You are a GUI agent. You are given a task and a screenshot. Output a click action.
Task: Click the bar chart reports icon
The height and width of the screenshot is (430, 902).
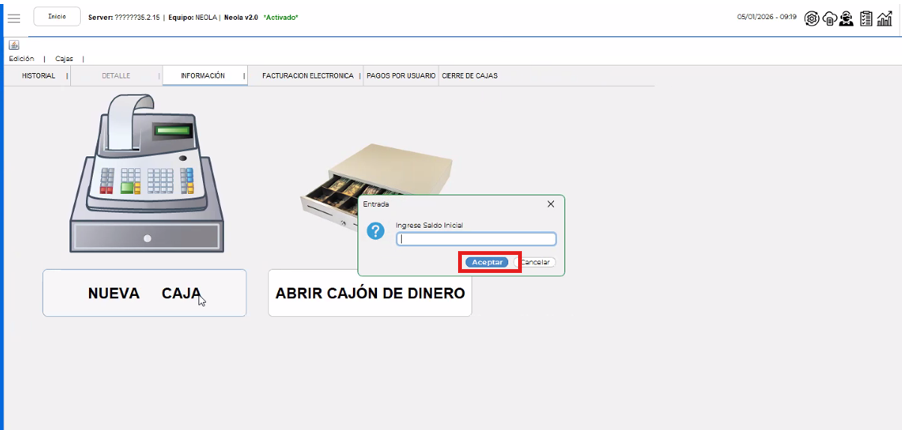(x=885, y=18)
